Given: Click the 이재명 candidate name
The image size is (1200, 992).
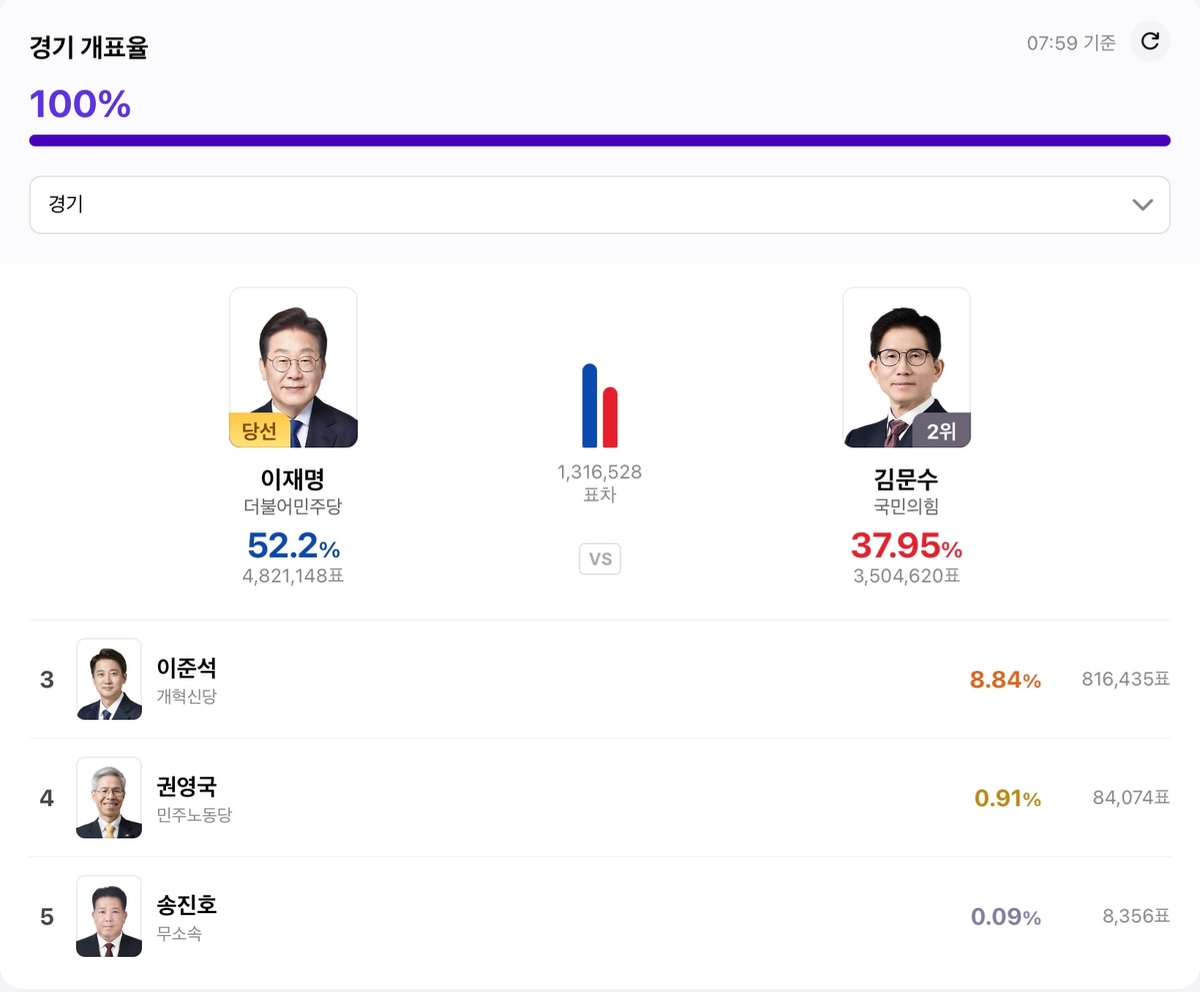Looking at the screenshot, I should click(x=293, y=479).
